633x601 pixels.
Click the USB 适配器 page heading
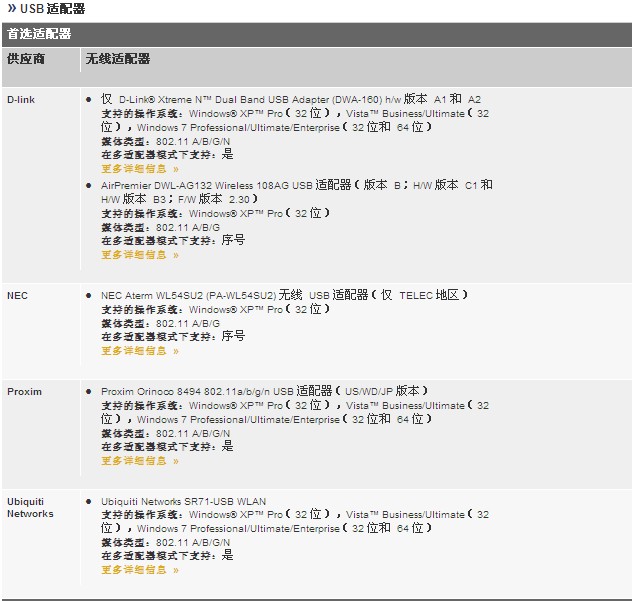(52, 9)
